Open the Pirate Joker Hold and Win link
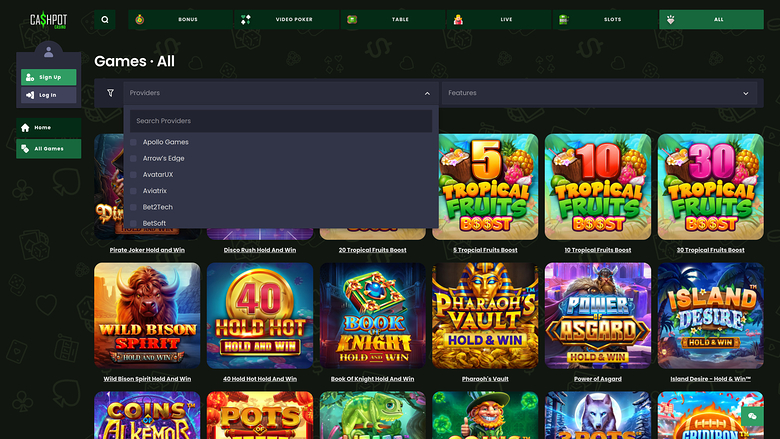 [x=147, y=250]
